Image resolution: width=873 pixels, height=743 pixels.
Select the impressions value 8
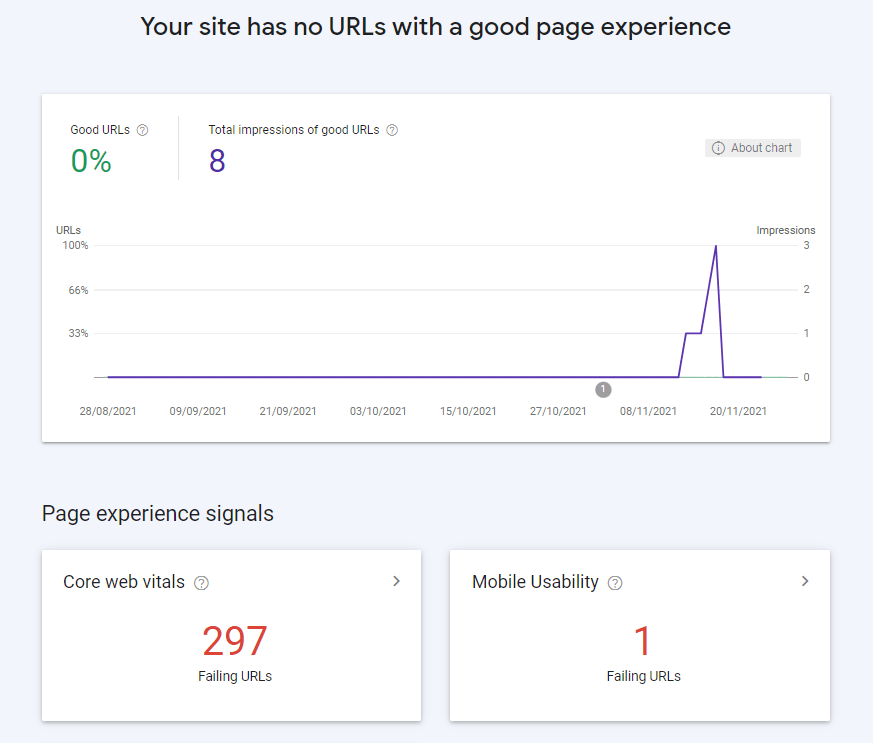[x=217, y=161]
